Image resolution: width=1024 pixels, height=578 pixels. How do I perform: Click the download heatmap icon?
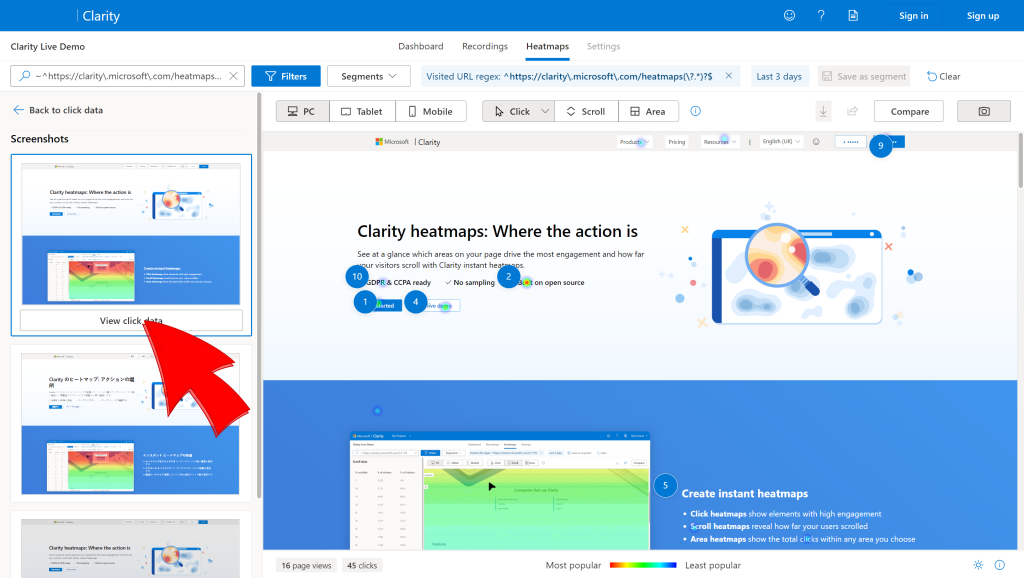824,112
